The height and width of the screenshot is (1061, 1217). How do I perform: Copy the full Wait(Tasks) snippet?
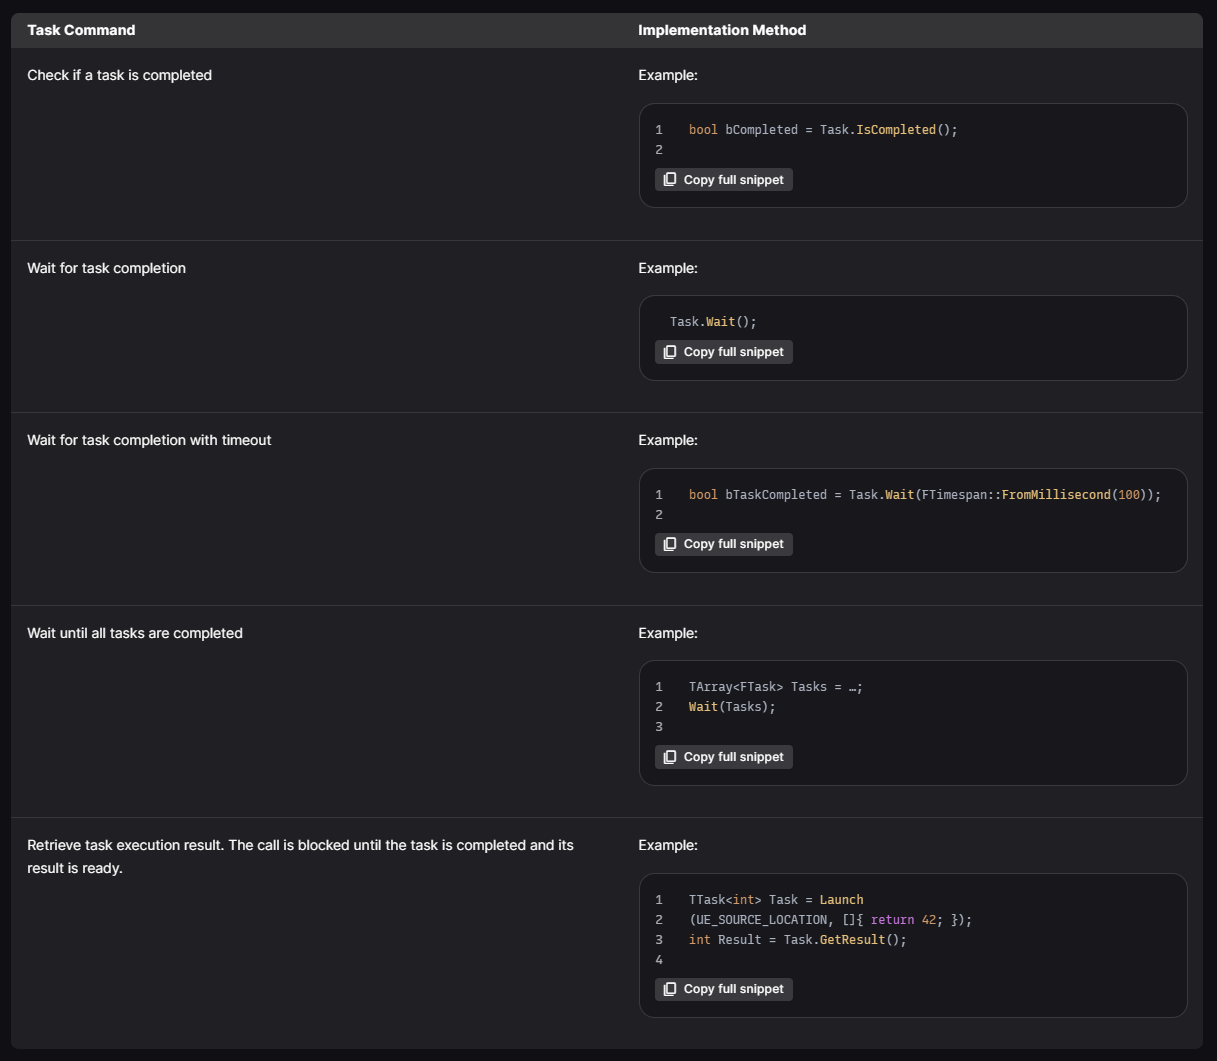724,757
